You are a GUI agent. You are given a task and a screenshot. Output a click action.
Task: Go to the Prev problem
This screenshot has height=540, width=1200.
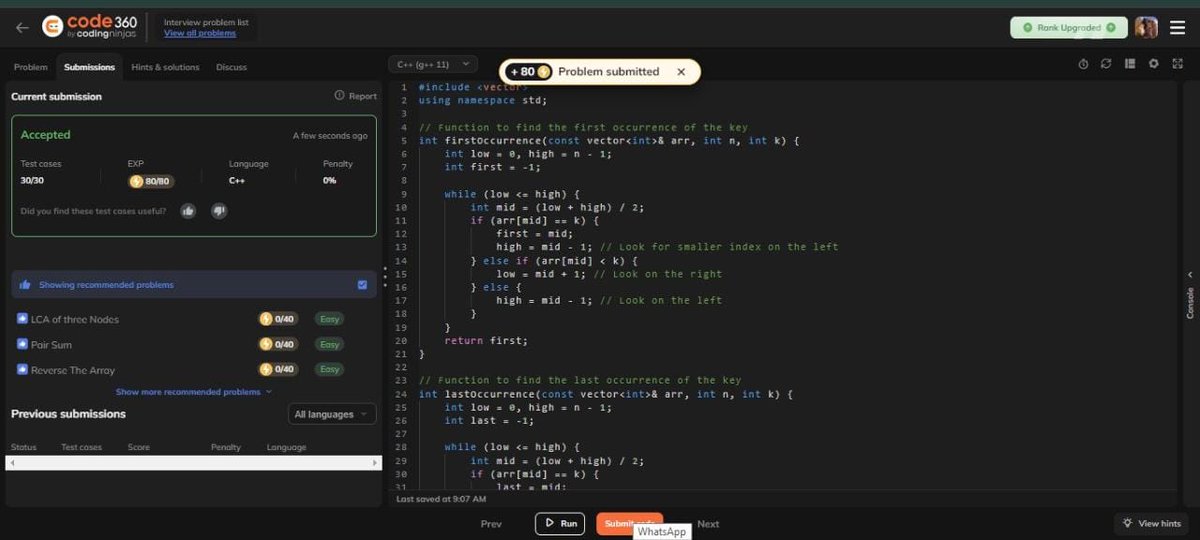[x=491, y=524]
